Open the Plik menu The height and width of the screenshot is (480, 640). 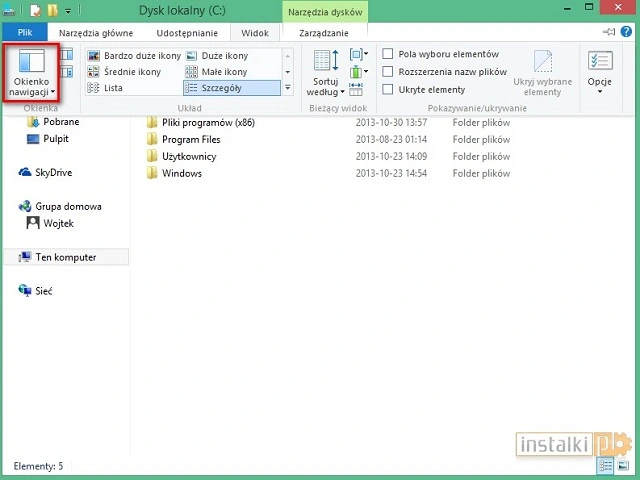point(25,33)
